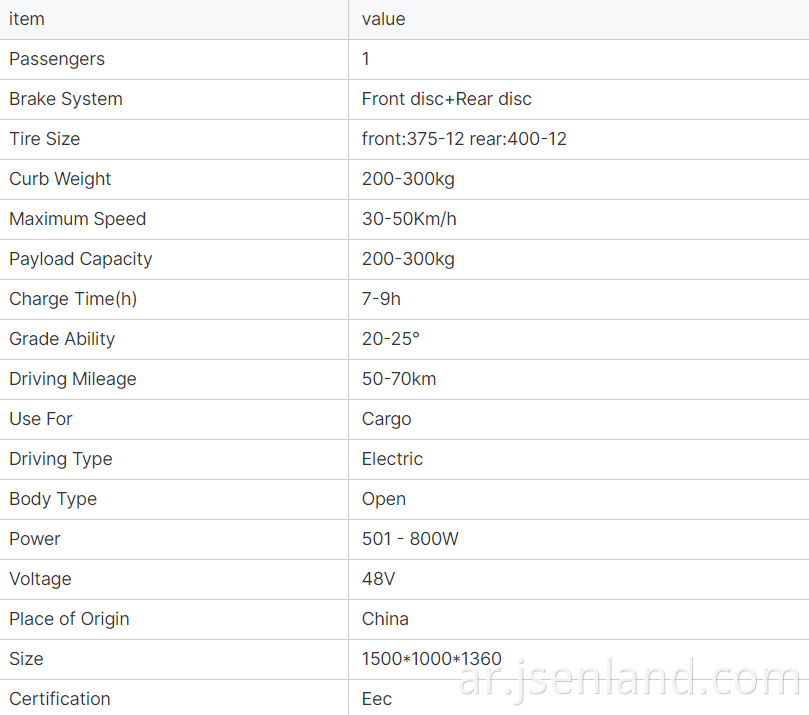
Task: Click the 'Cargo' use value
Action: tap(386, 419)
